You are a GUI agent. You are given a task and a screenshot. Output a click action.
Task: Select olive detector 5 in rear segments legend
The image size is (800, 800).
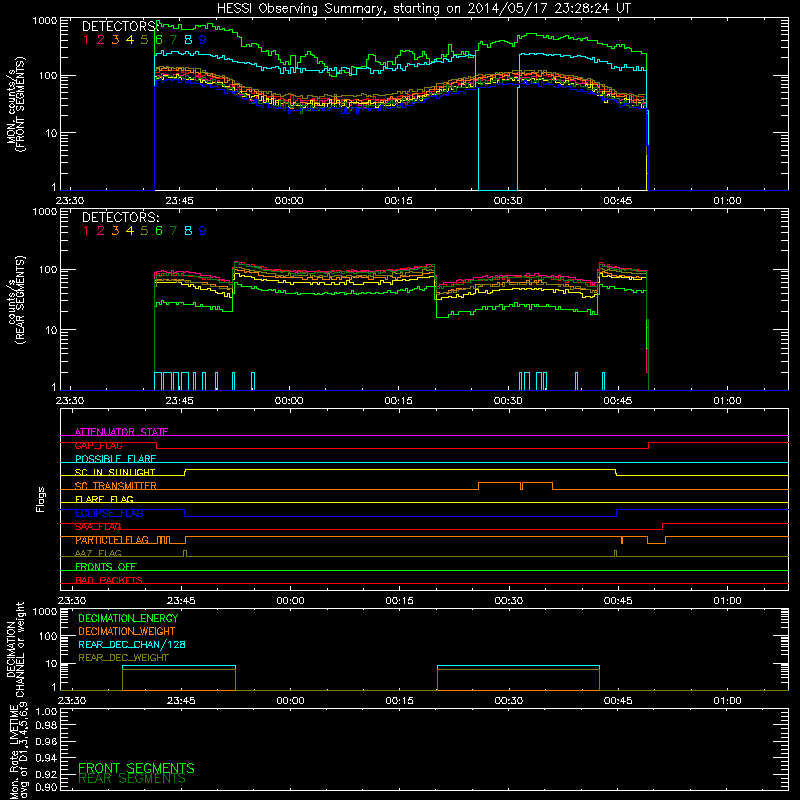point(144,231)
